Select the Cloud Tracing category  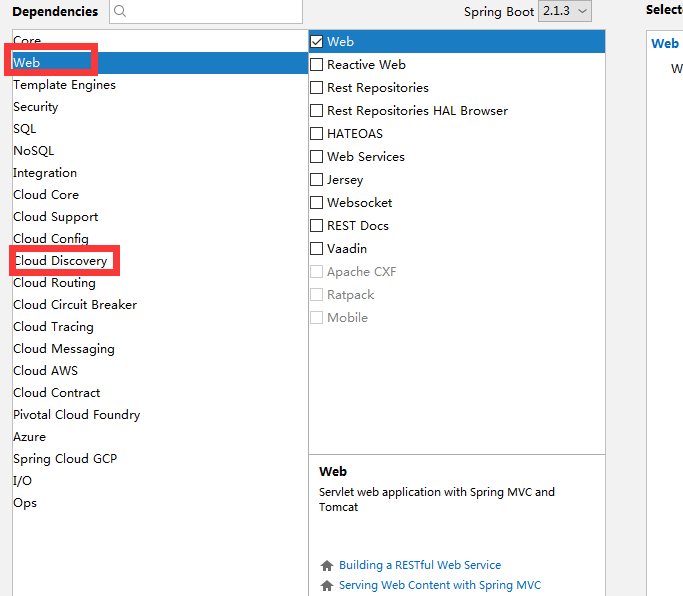click(x=160, y=327)
